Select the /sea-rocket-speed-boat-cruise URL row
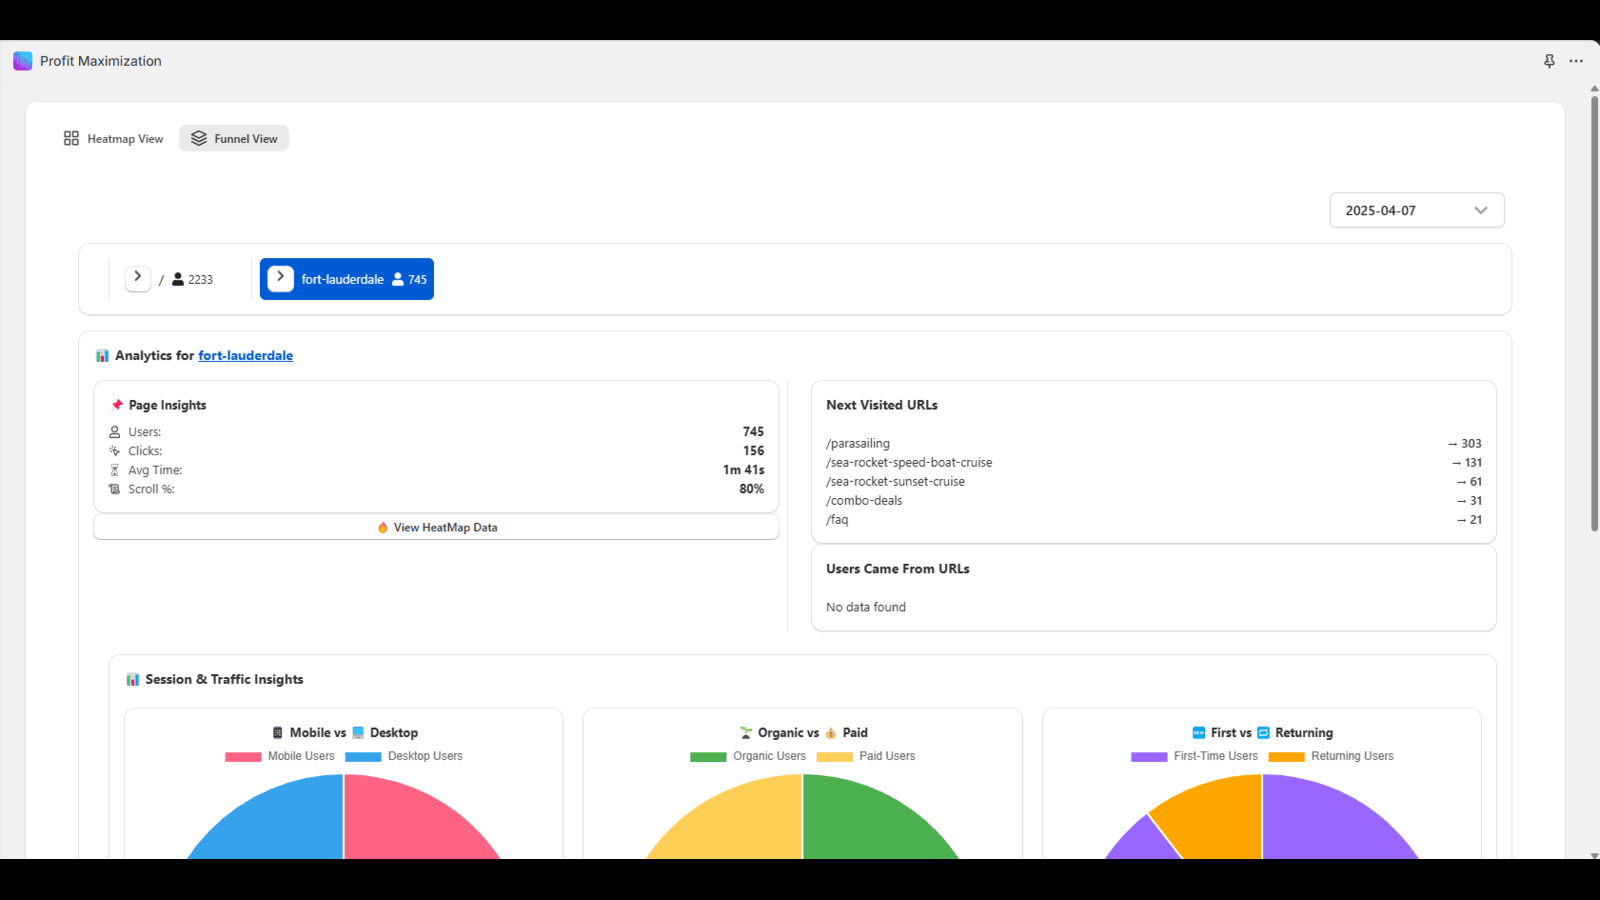This screenshot has height=900, width=1600. coord(1154,462)
